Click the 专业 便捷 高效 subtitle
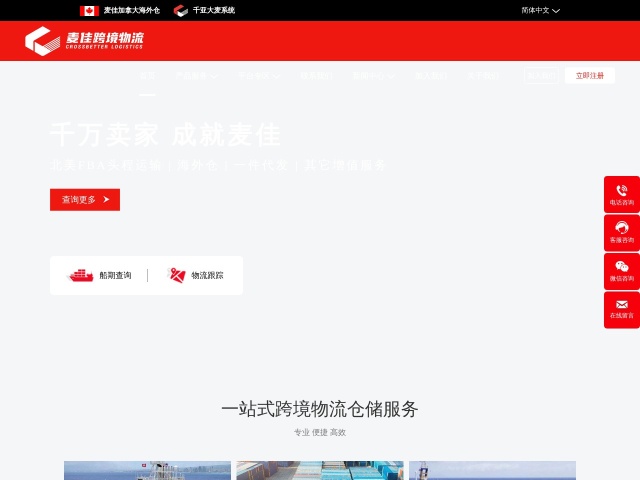This screenshot has width=640, height=480. 320,432
